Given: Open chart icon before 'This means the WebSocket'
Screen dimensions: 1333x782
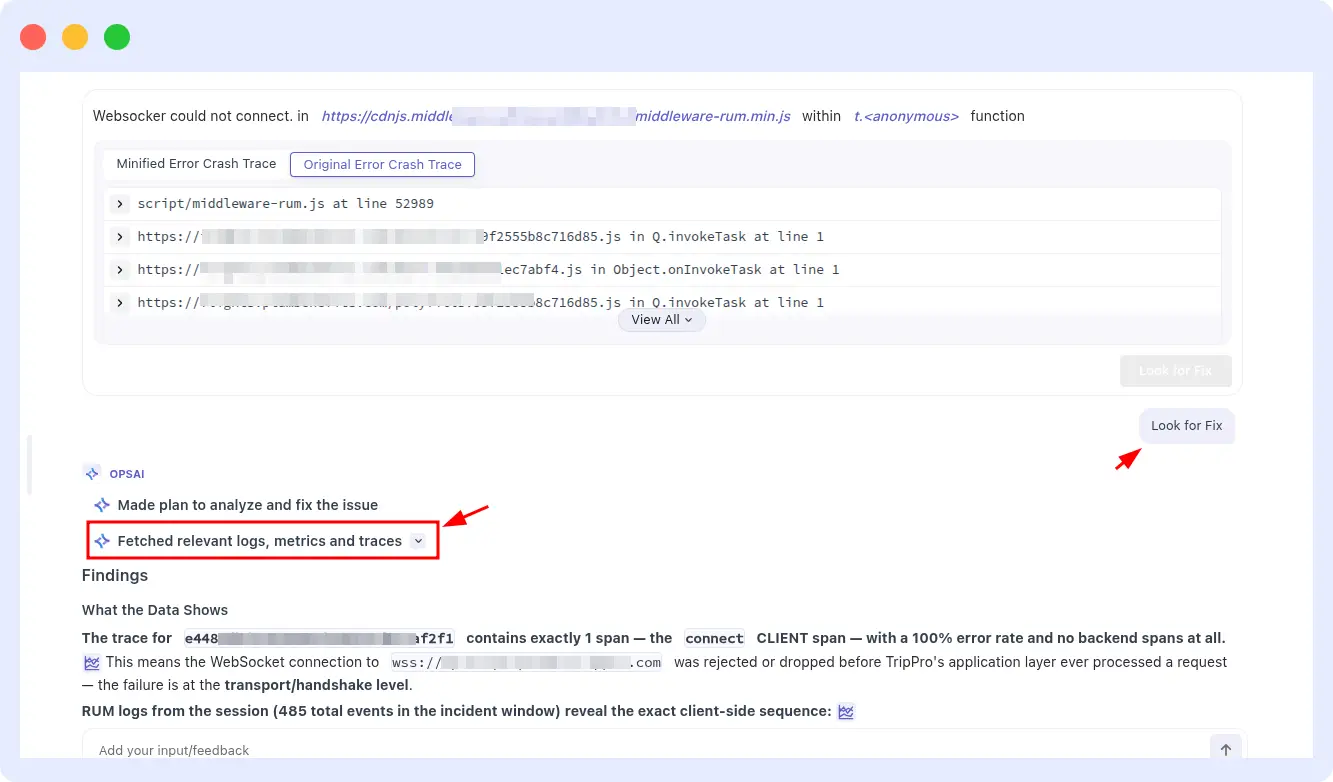Looking at the screenshot, I should [x=92, y=662].
